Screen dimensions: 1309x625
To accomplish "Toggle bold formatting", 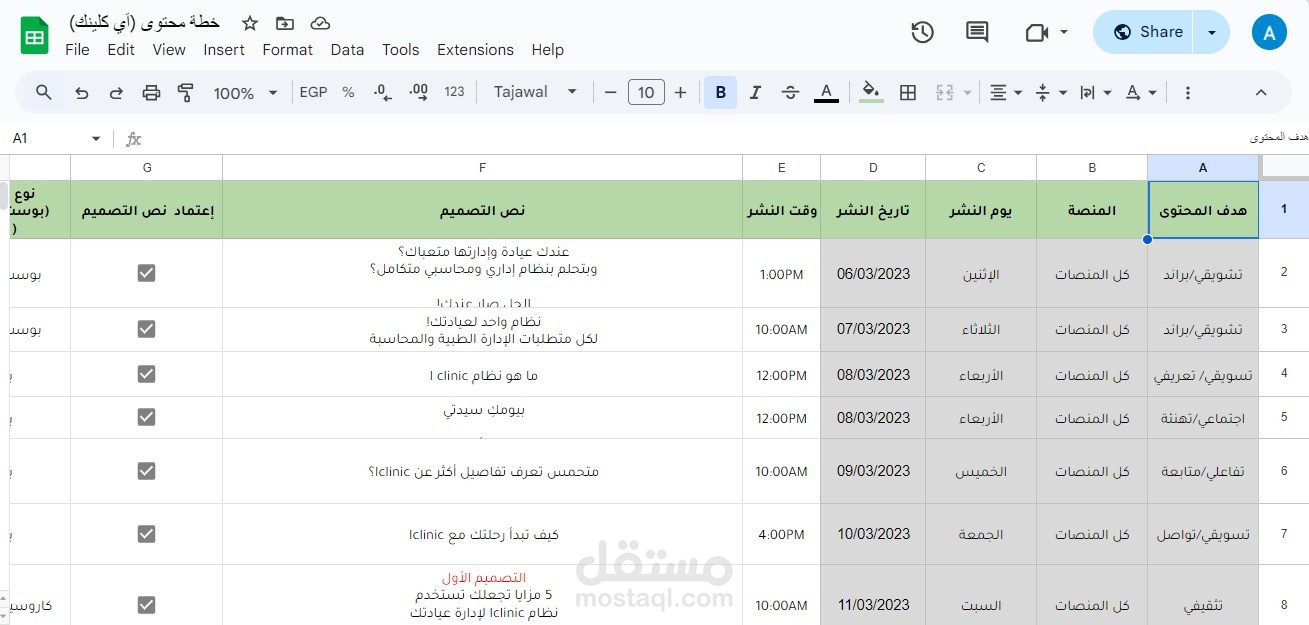I will 720,93.
